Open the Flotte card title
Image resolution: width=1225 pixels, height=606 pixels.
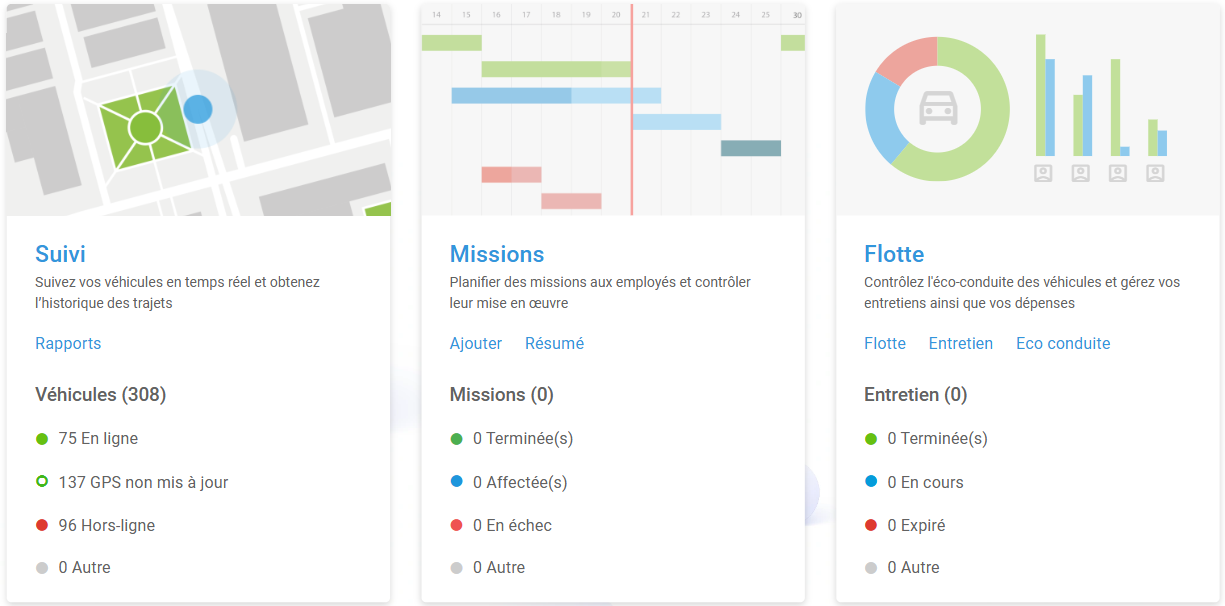click(x=894, y=254)
